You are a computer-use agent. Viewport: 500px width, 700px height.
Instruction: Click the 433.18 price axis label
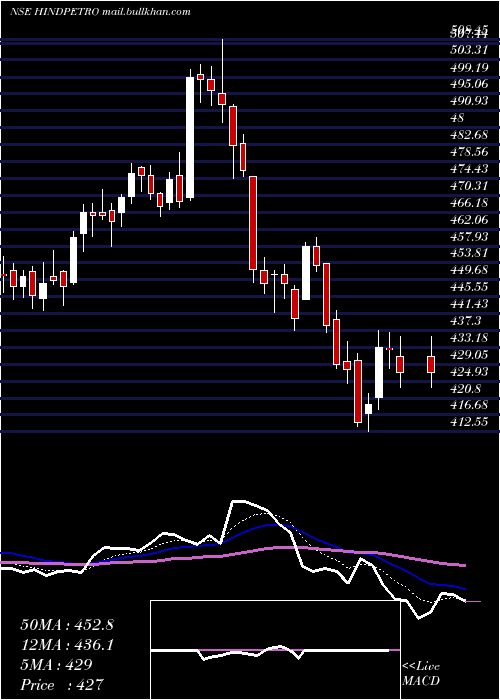[x=468, y=338]
